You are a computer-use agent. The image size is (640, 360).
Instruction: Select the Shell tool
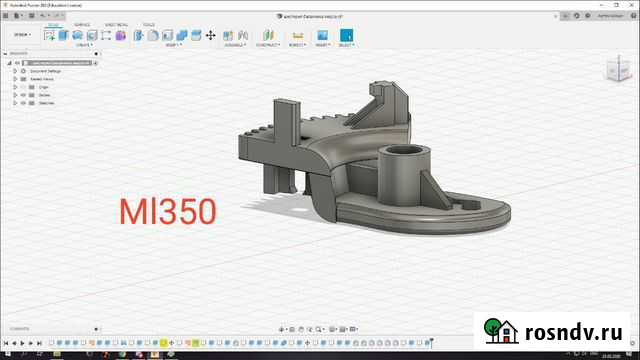click(167, 36)
